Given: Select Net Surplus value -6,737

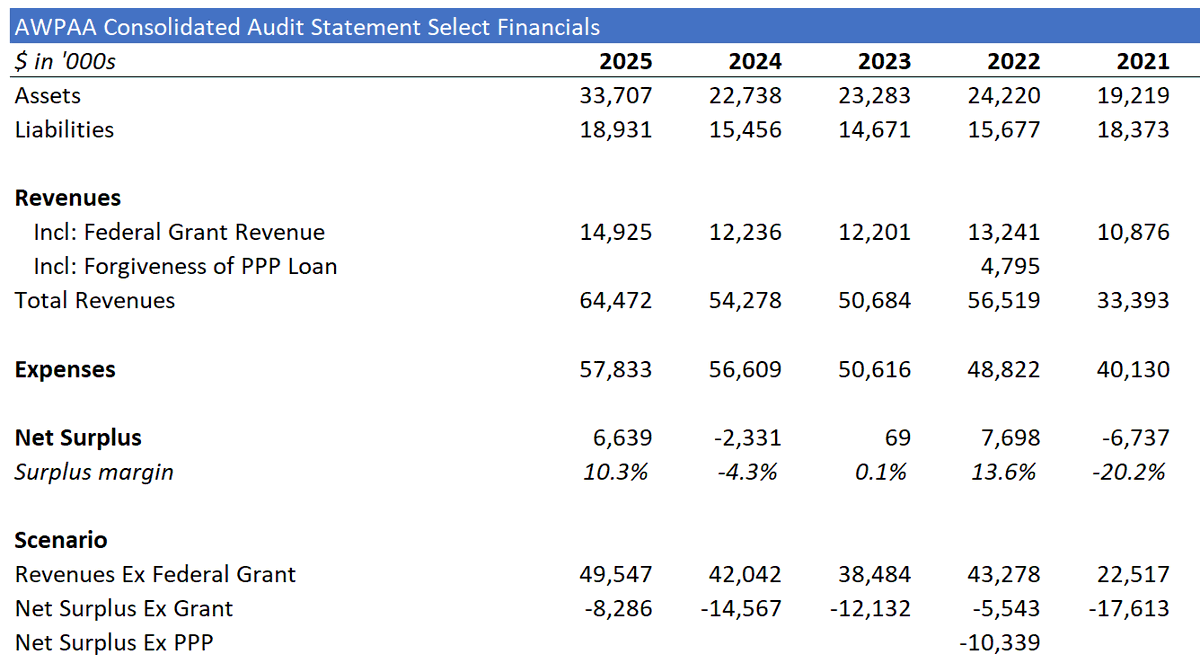Looking at the screenshot, I should click(x=1138, y=438).
